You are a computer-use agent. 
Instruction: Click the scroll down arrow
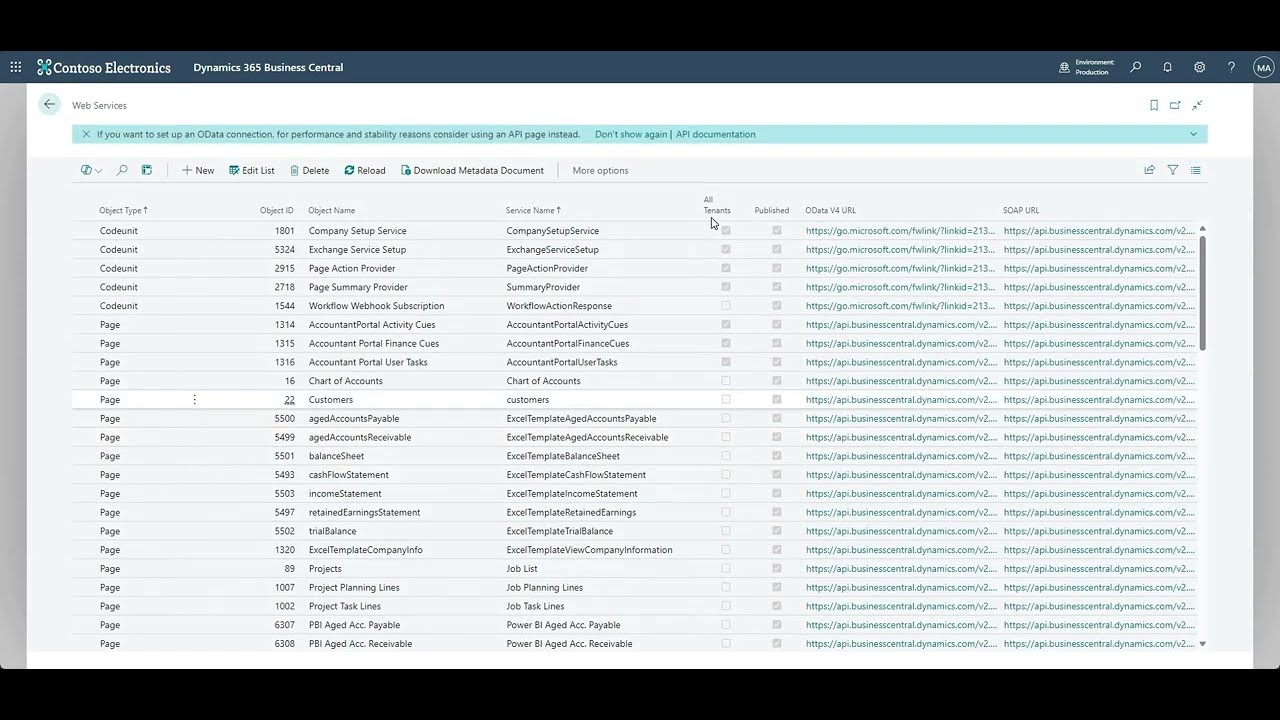tap(1202, 644)
